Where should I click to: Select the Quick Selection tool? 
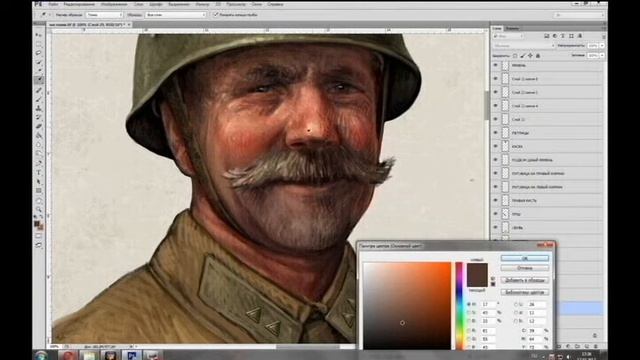coord(39,62)
